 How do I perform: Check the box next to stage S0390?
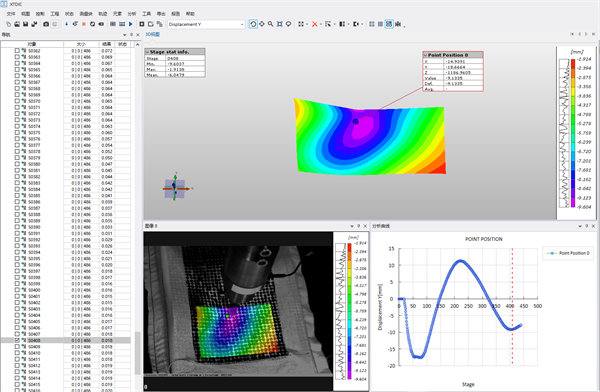17,227
